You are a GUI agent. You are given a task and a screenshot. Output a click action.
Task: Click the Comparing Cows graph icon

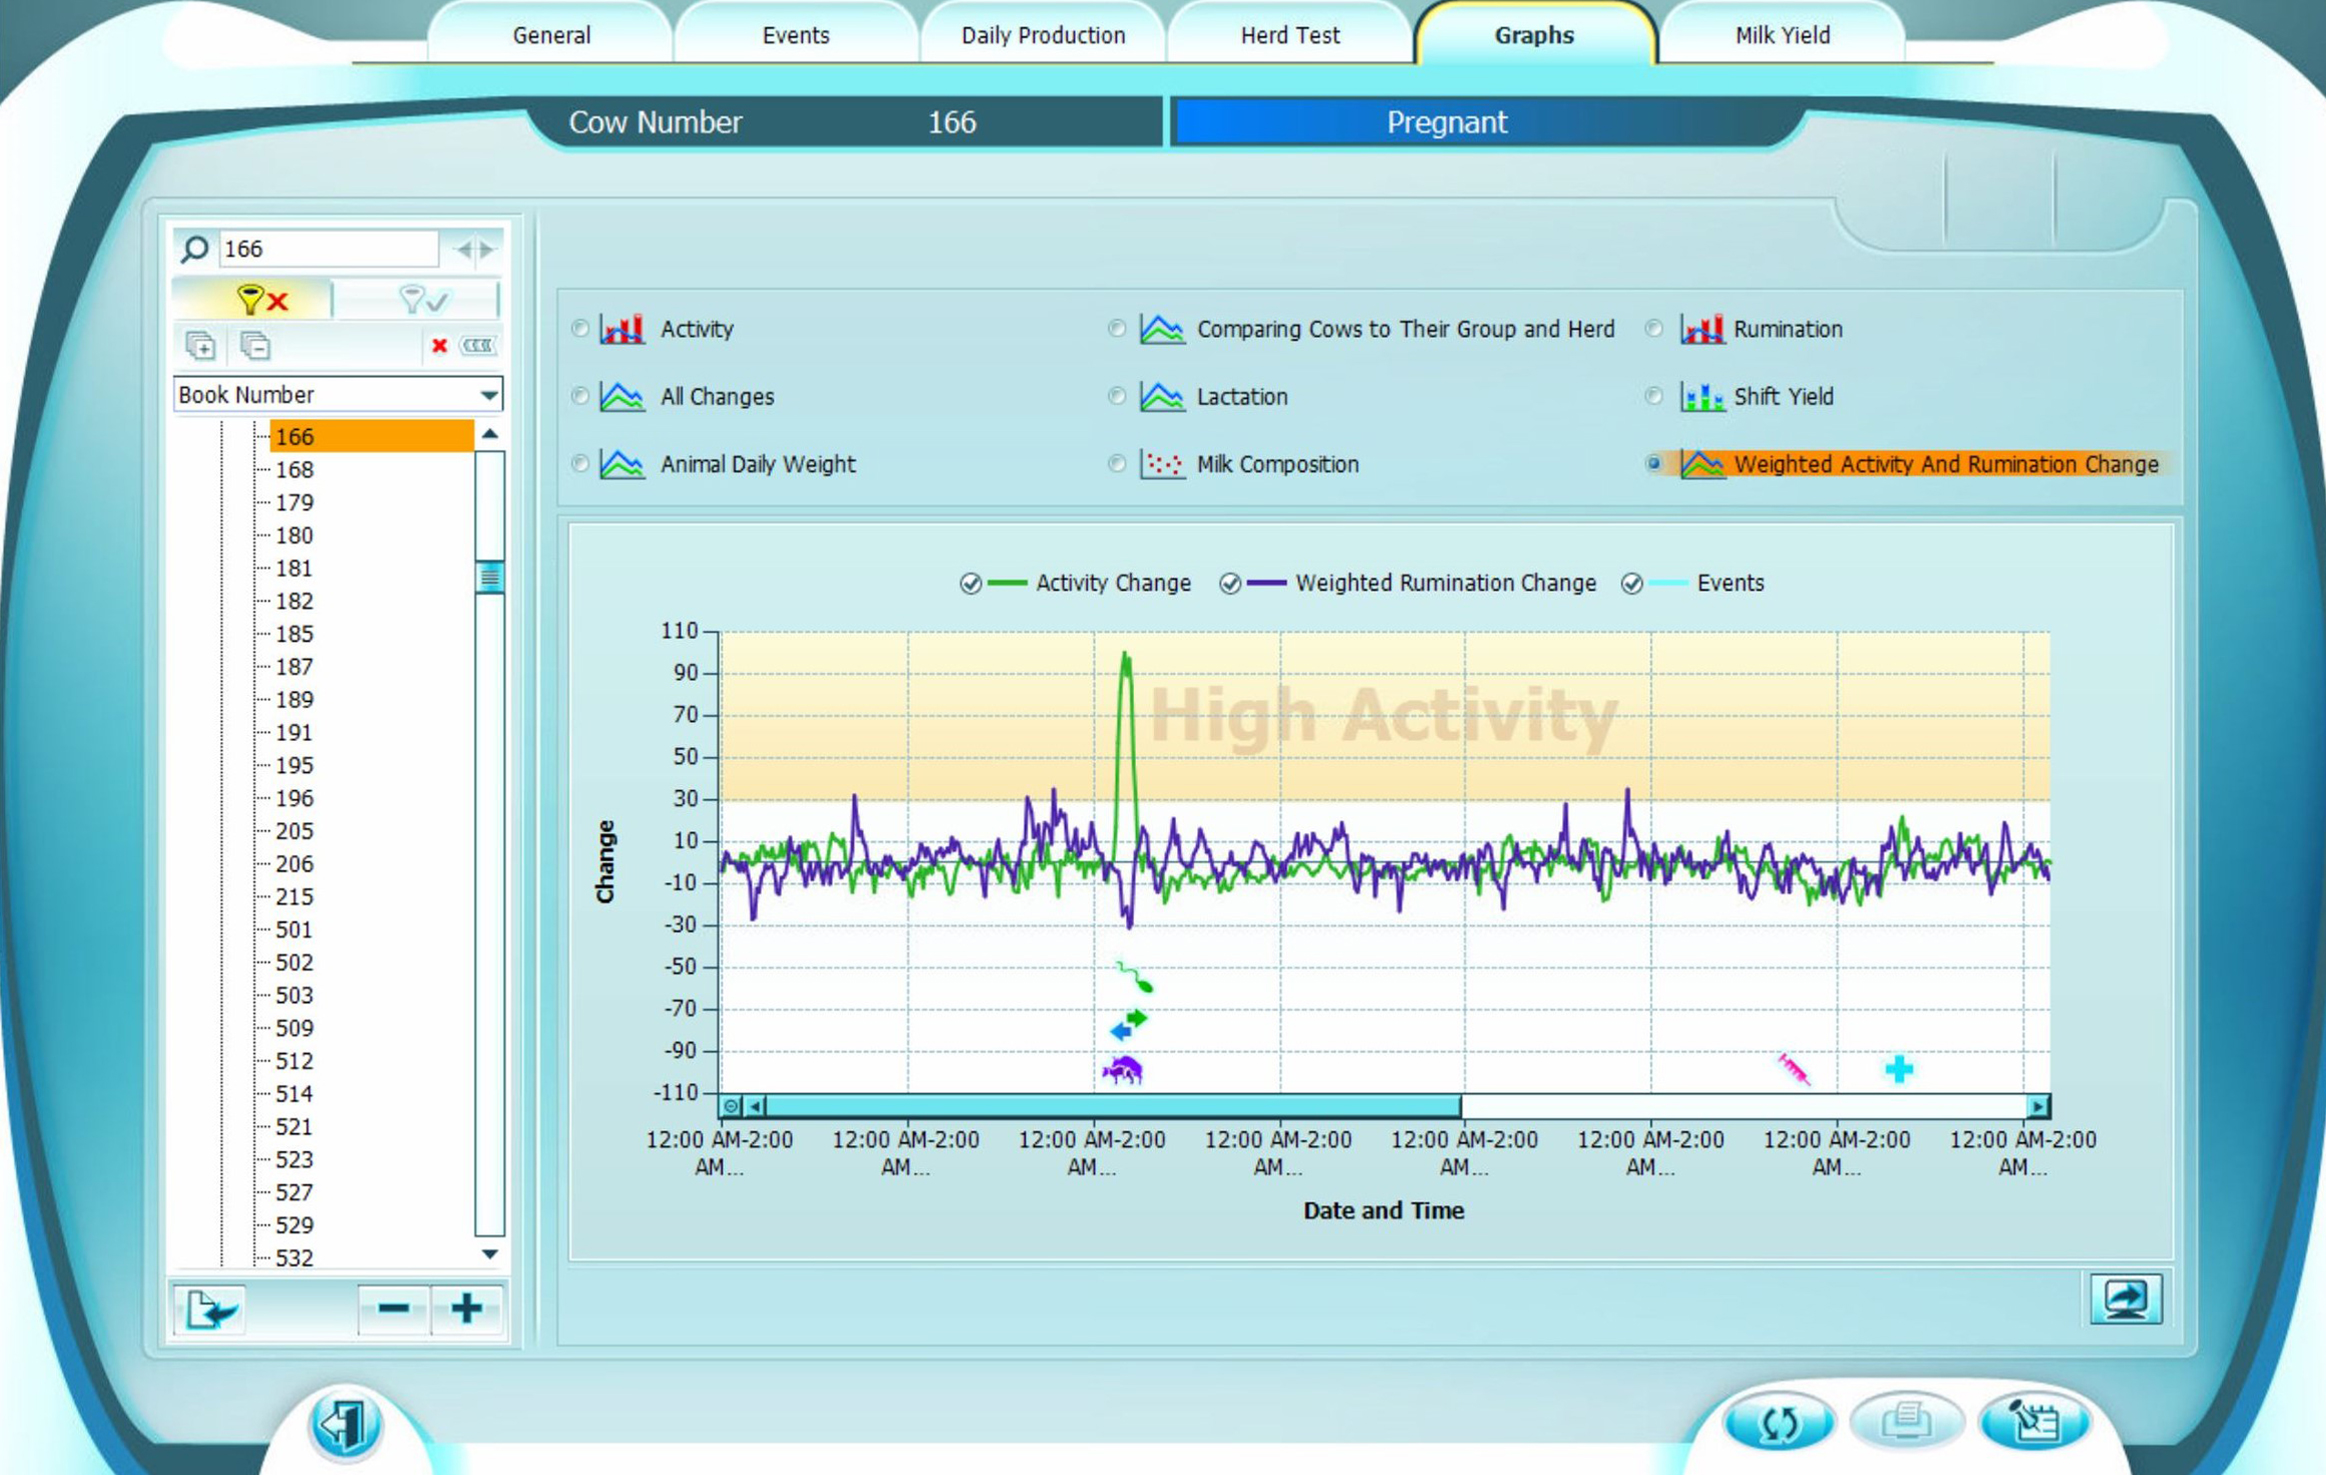1162,329
